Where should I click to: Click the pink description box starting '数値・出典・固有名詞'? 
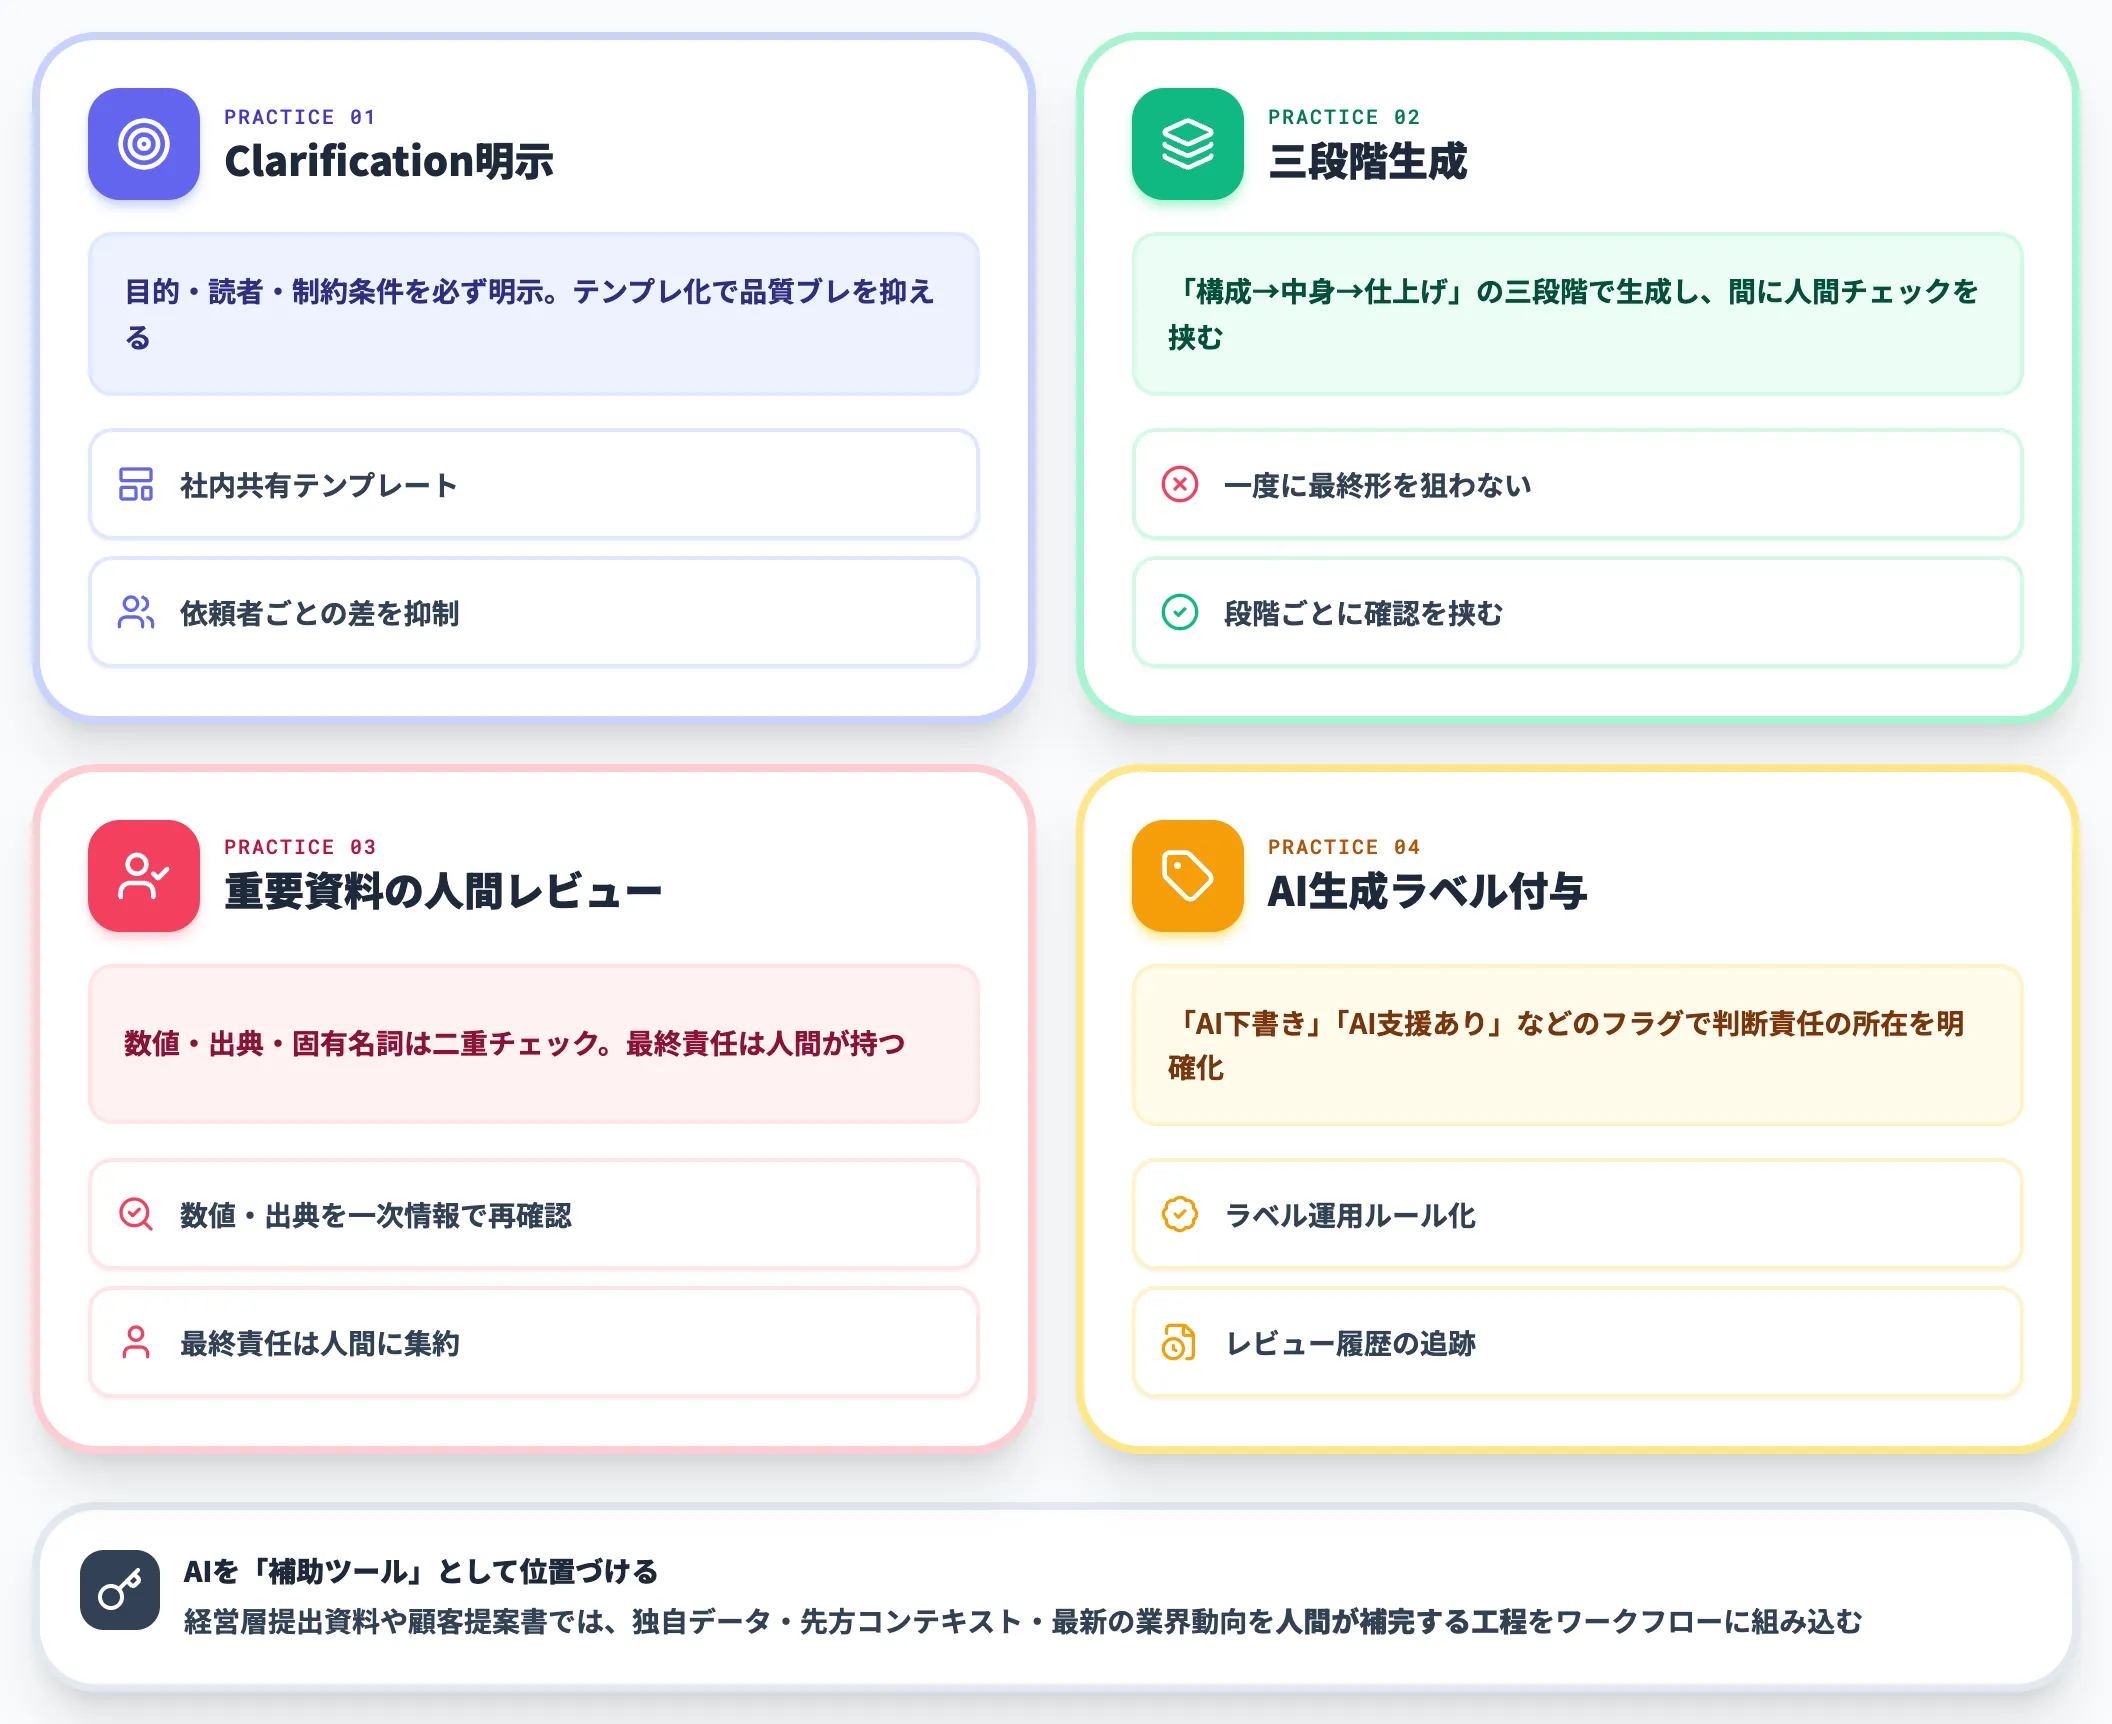(x=534, y=1044)
